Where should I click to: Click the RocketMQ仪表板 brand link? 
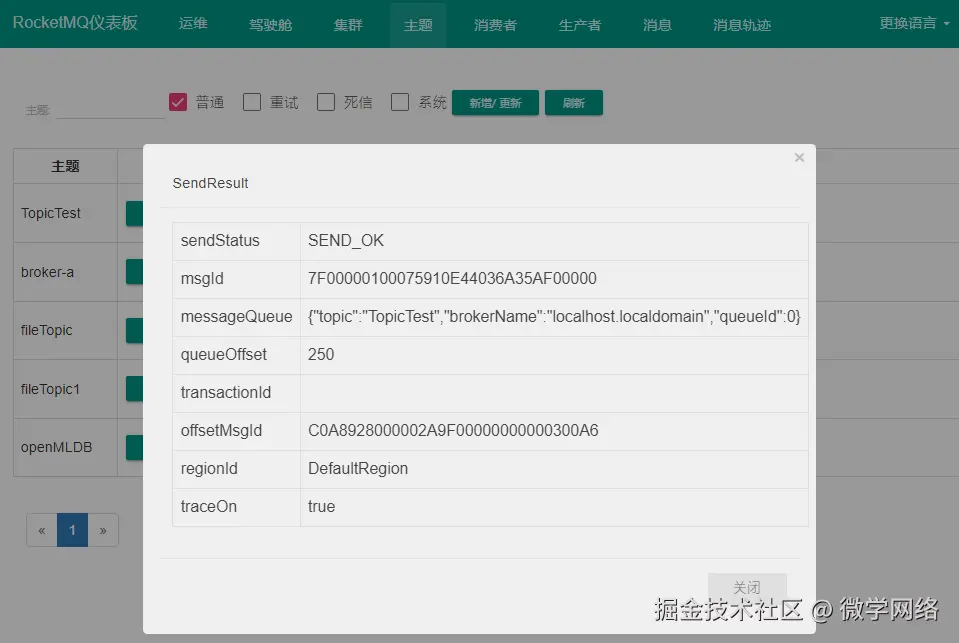[x=75, y=23]
